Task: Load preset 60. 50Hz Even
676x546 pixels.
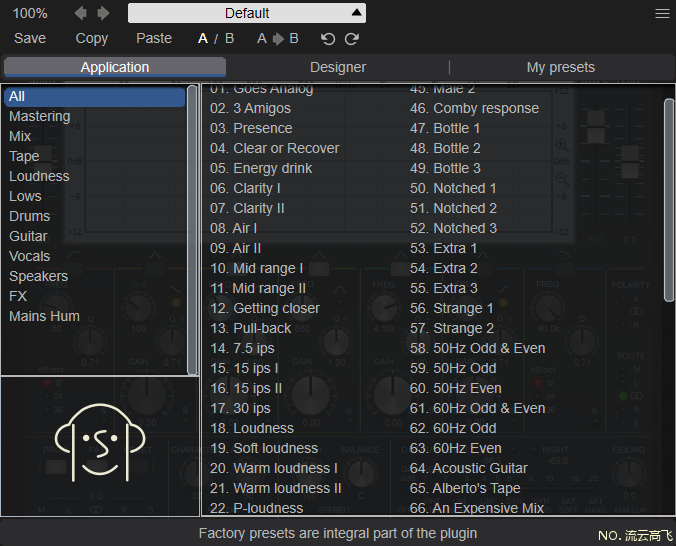Action: 456,388
